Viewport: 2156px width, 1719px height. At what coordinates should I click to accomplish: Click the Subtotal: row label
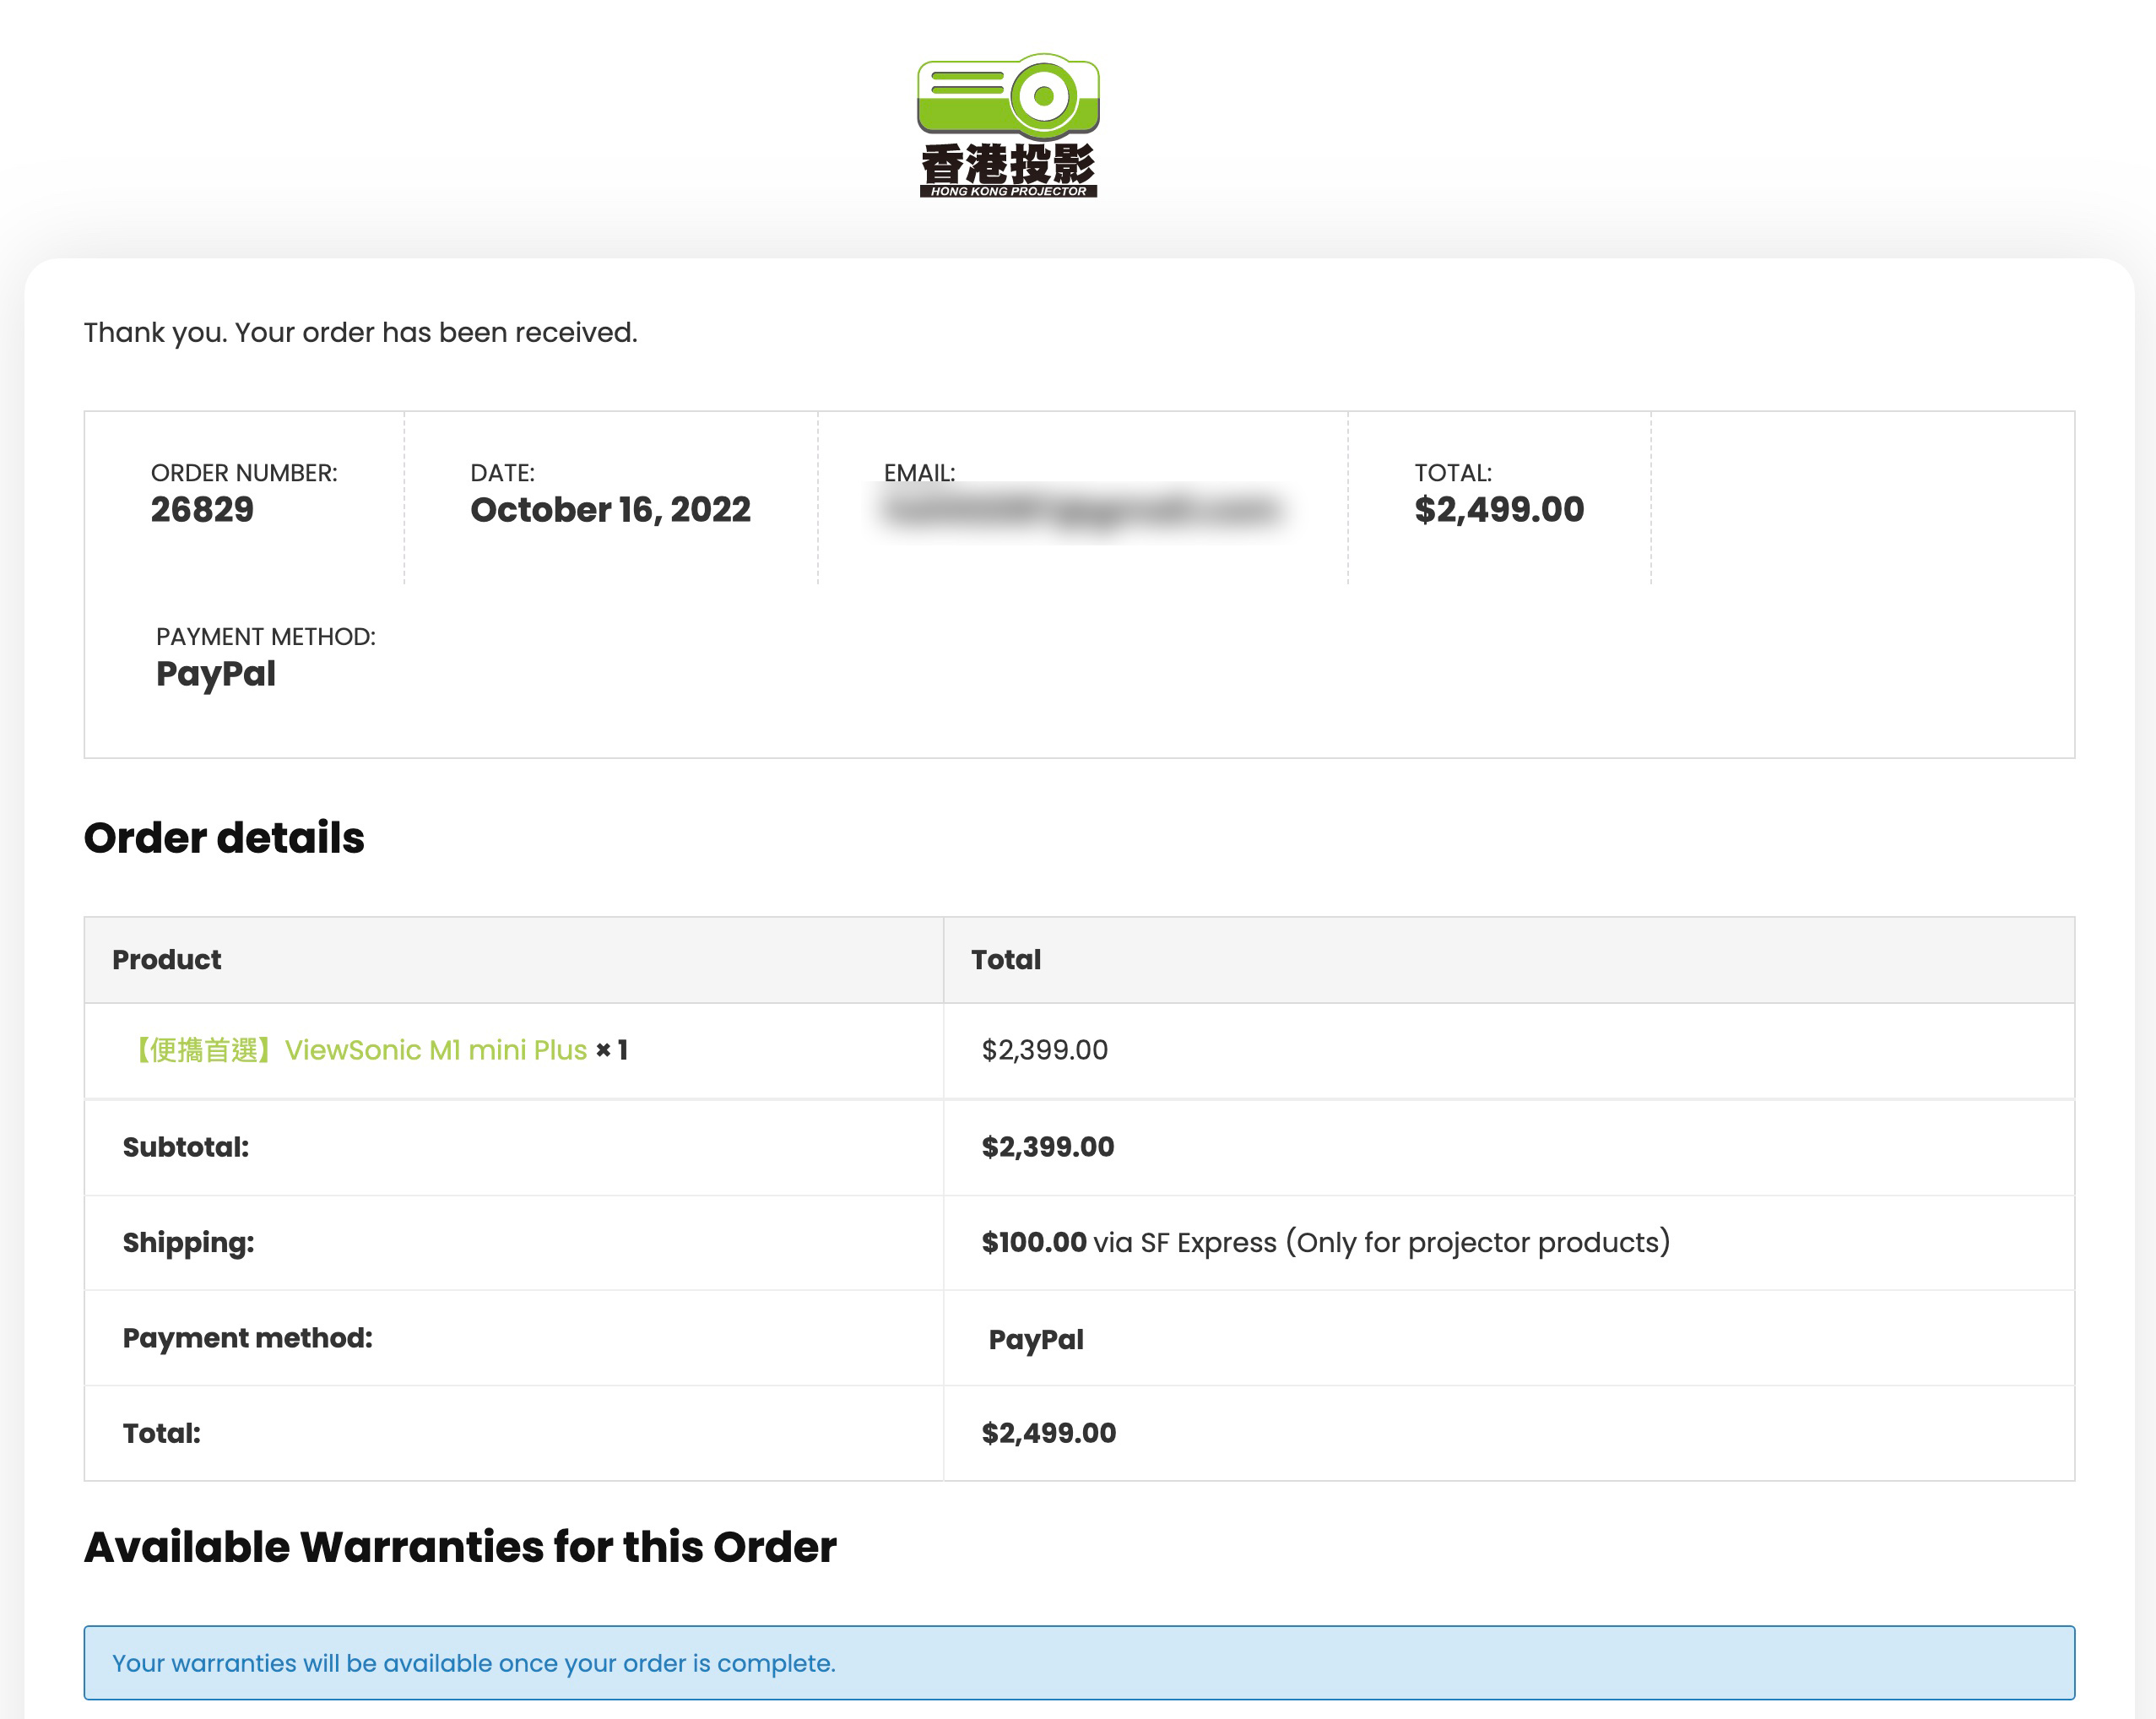point(186,1147)
